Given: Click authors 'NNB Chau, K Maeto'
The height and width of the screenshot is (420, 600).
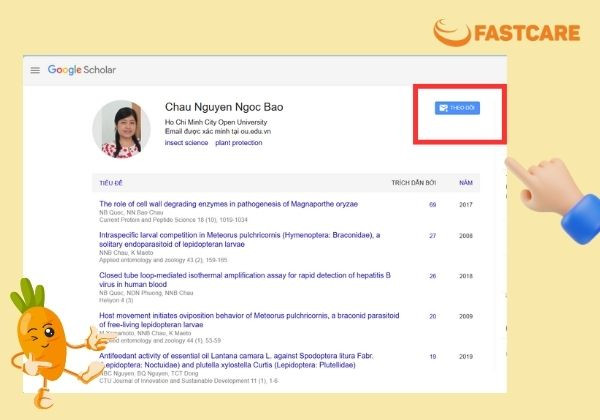Looking at the screenshot, I should (x=126, y=253).
